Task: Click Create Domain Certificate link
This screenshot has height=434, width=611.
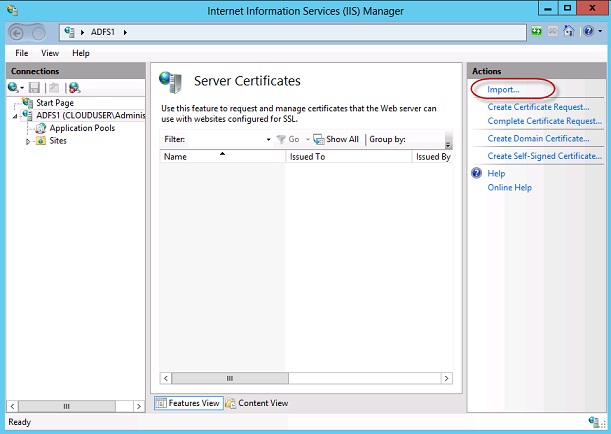Action: [x=538, y=138]
